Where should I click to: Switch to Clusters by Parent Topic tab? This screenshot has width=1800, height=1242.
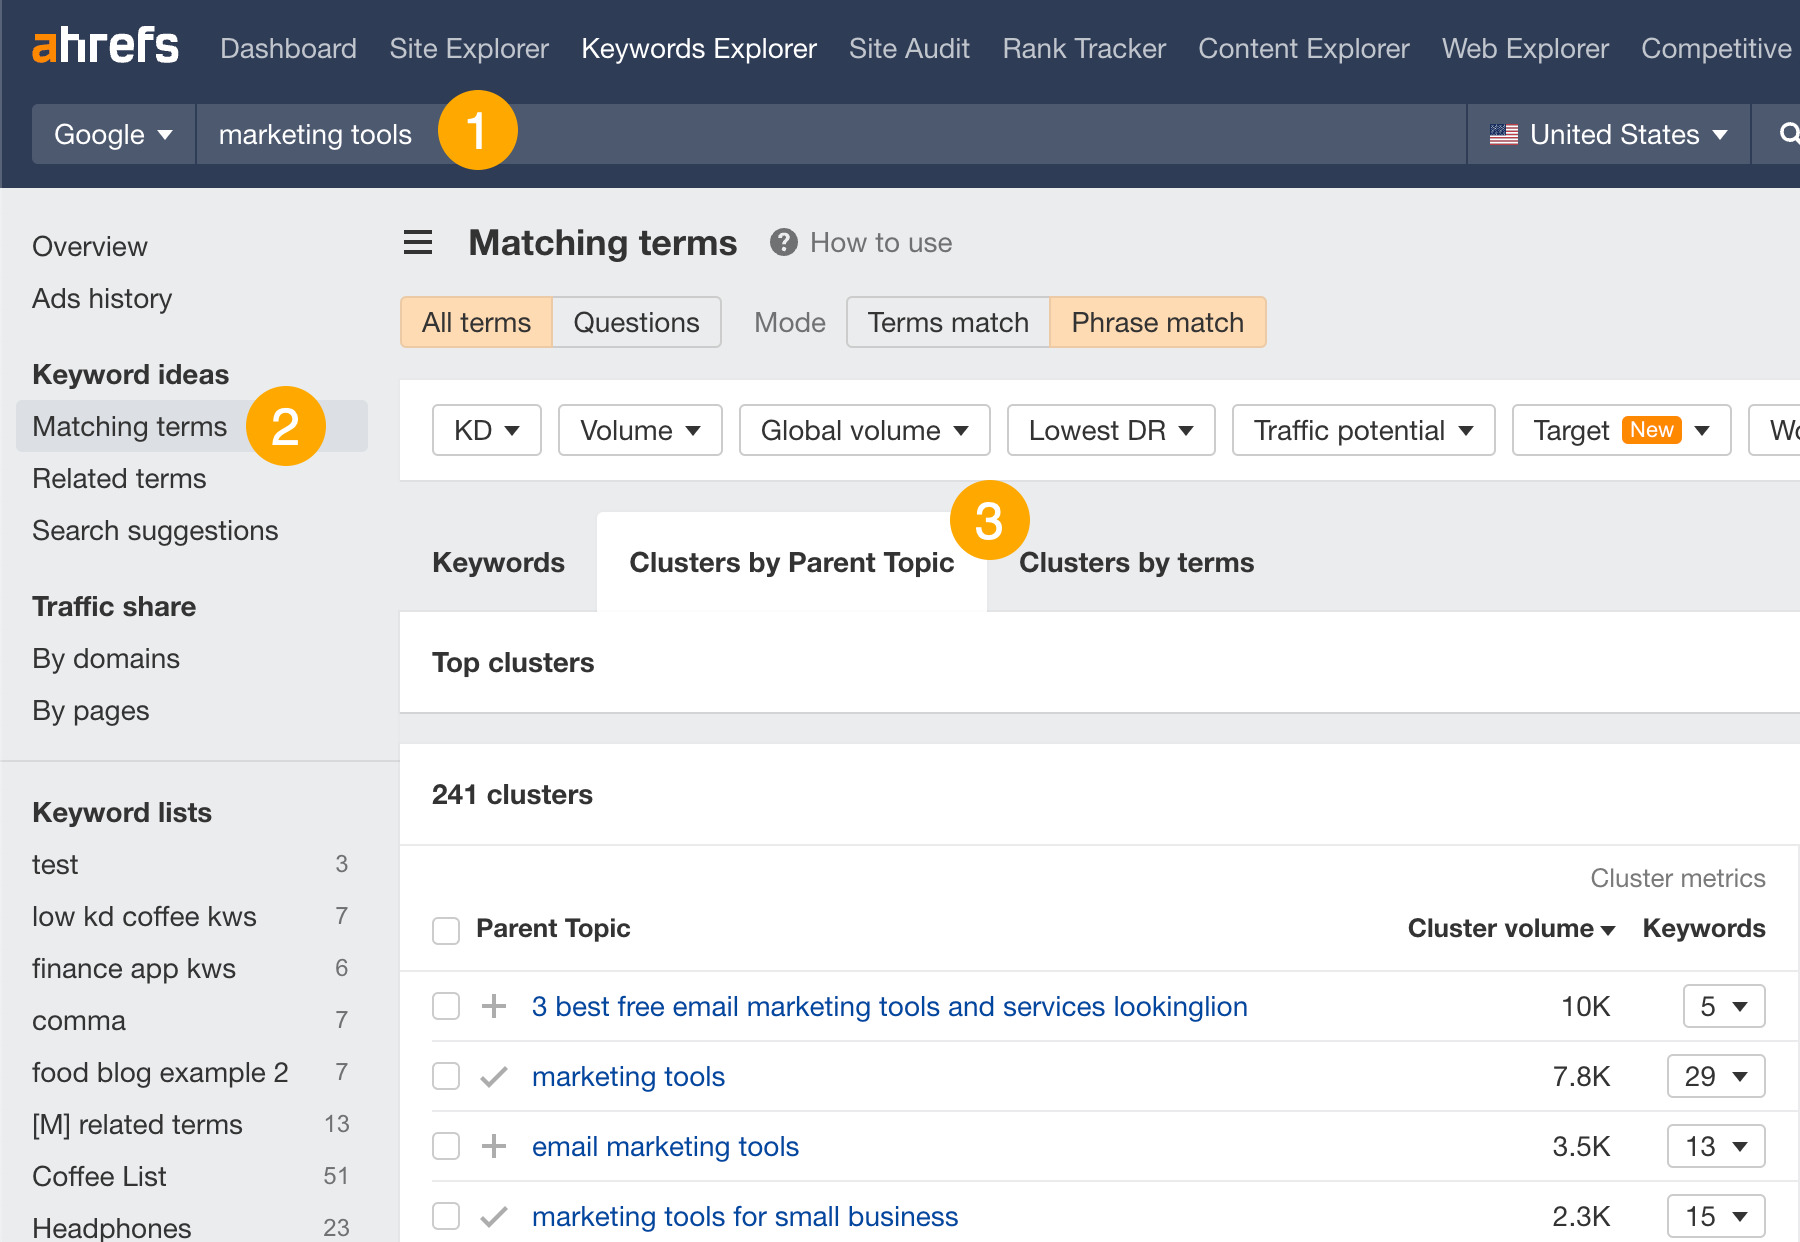(792, 562)
